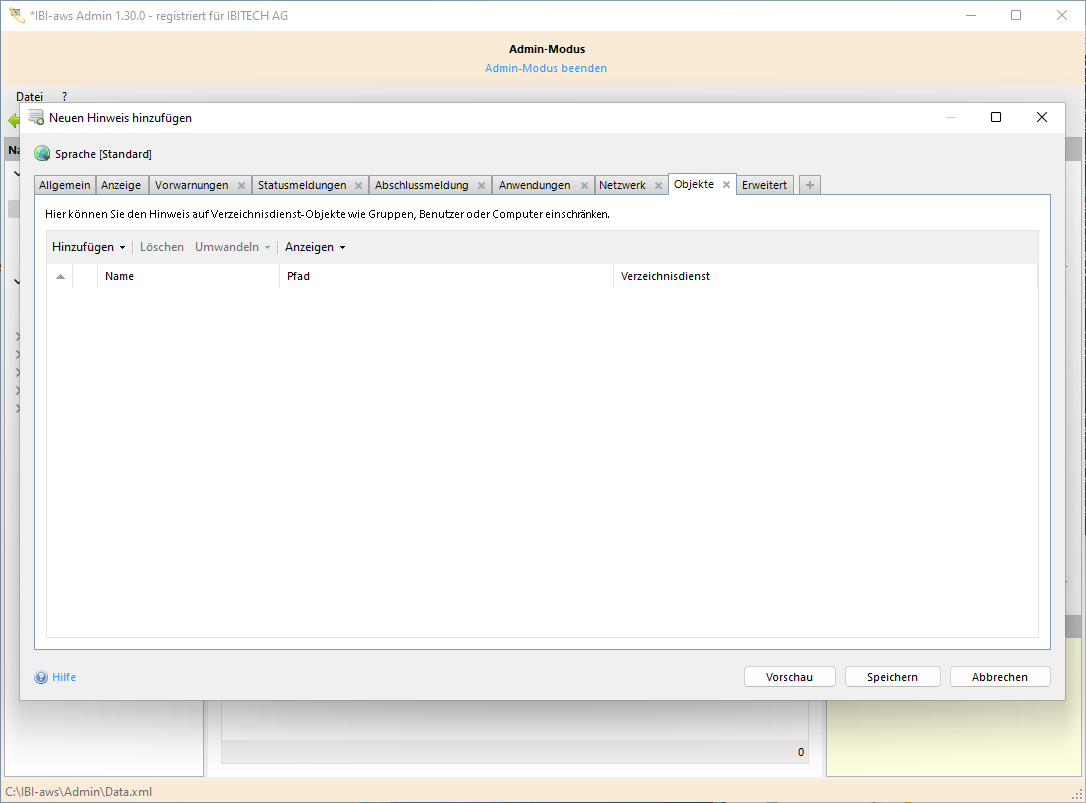The width and height of the screenshot is (1086, 803).
Task: Cancel the dialog with Abbrechen
Action: (x=1000, y=677)
